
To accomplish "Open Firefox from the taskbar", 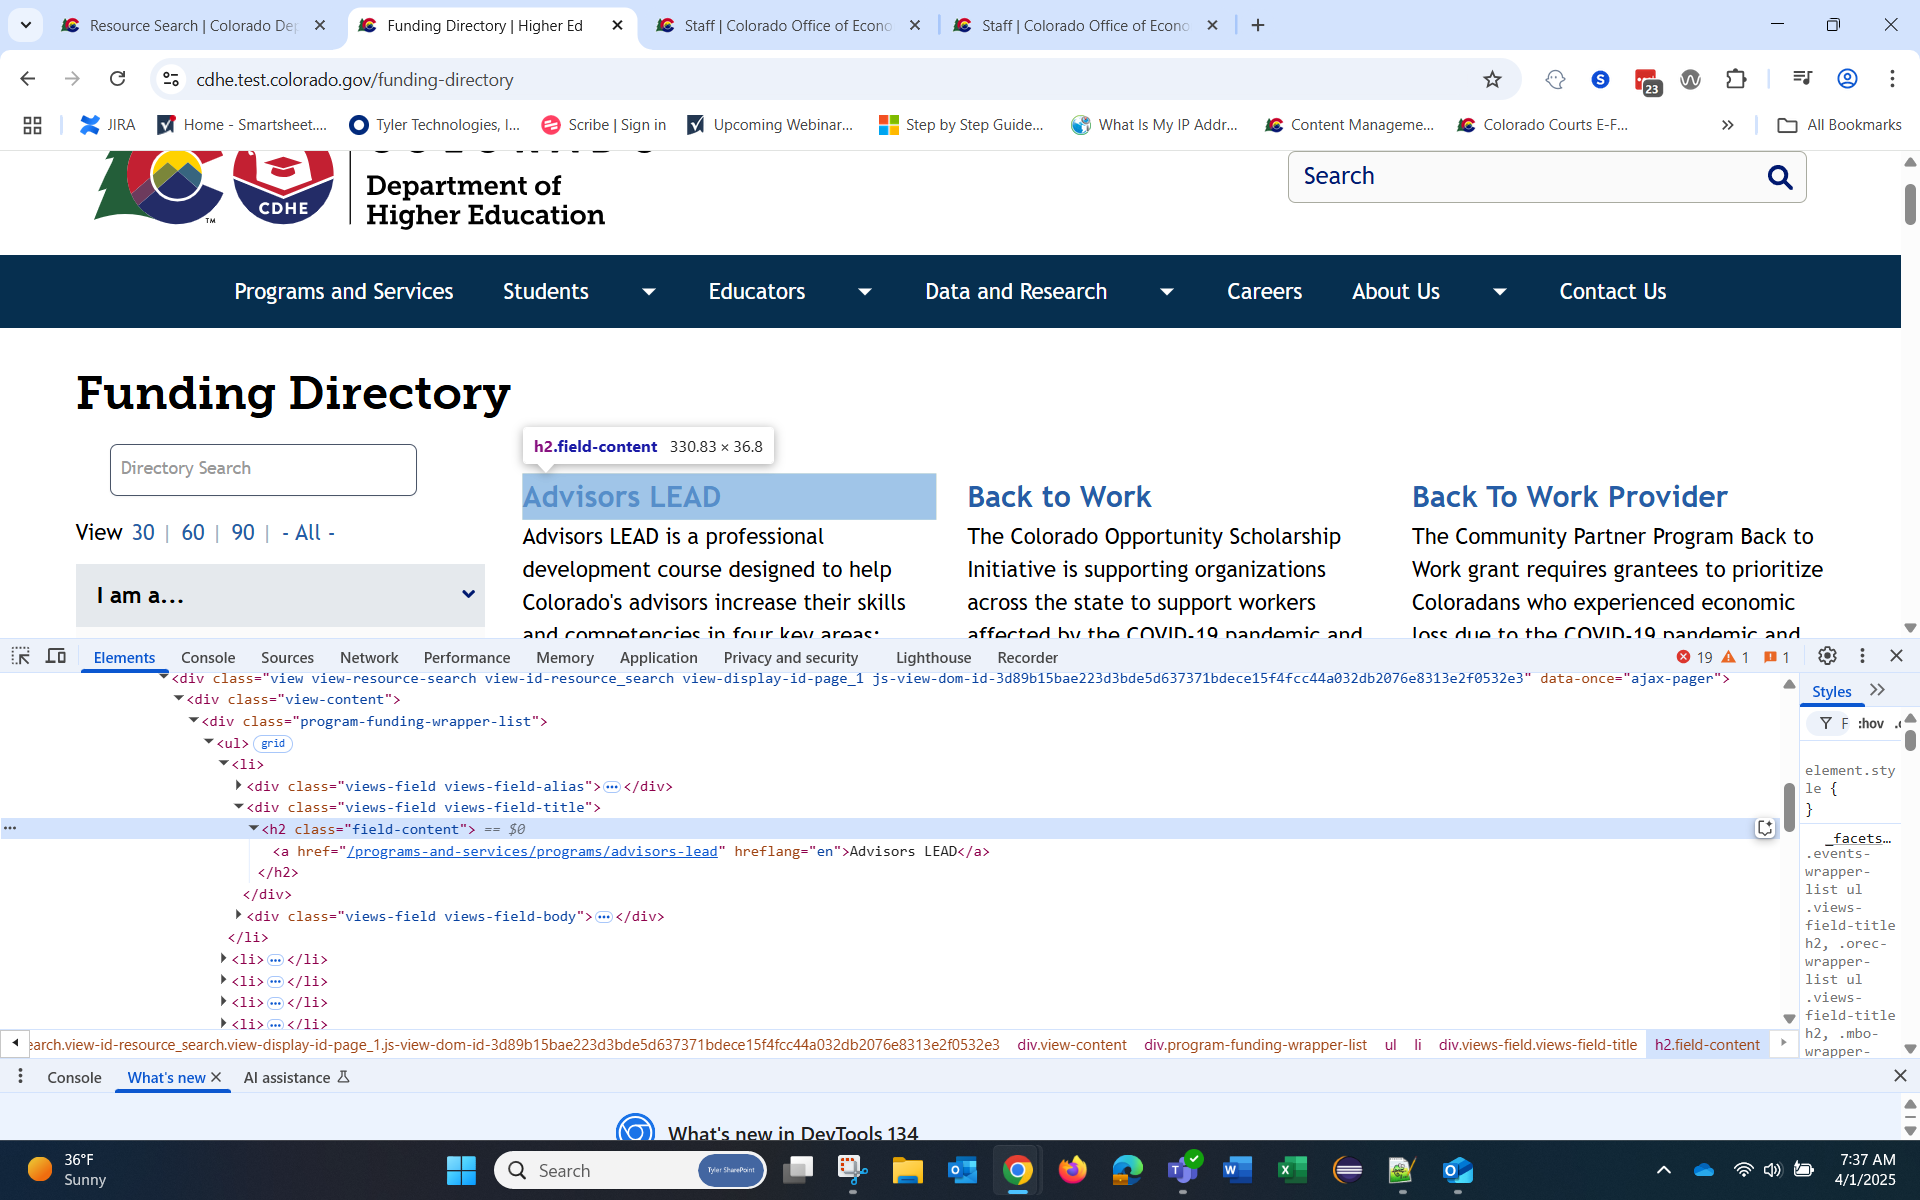I will (1072, 1170).
